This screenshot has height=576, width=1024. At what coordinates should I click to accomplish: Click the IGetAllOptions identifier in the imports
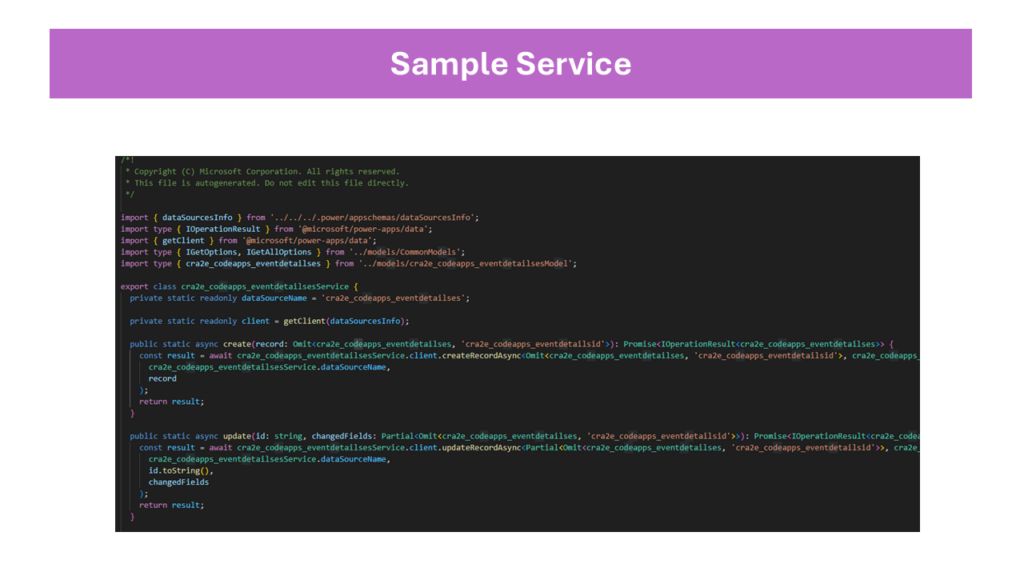click(279, 252)
